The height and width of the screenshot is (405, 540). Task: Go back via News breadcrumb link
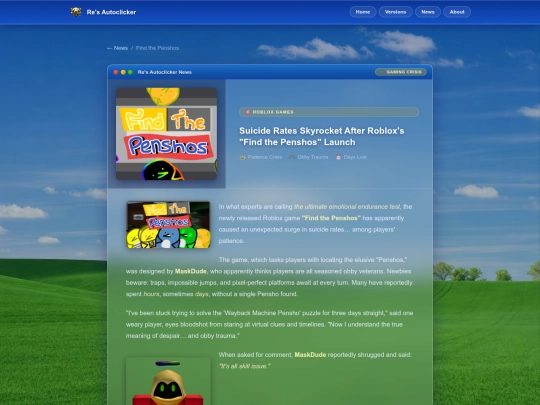(117, 48)
